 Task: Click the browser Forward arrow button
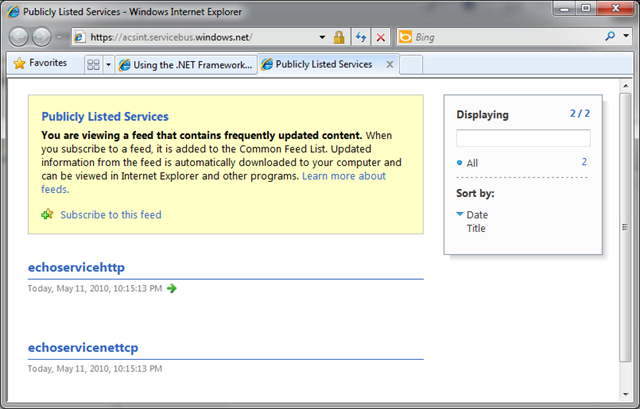click(x=43, y=37)
